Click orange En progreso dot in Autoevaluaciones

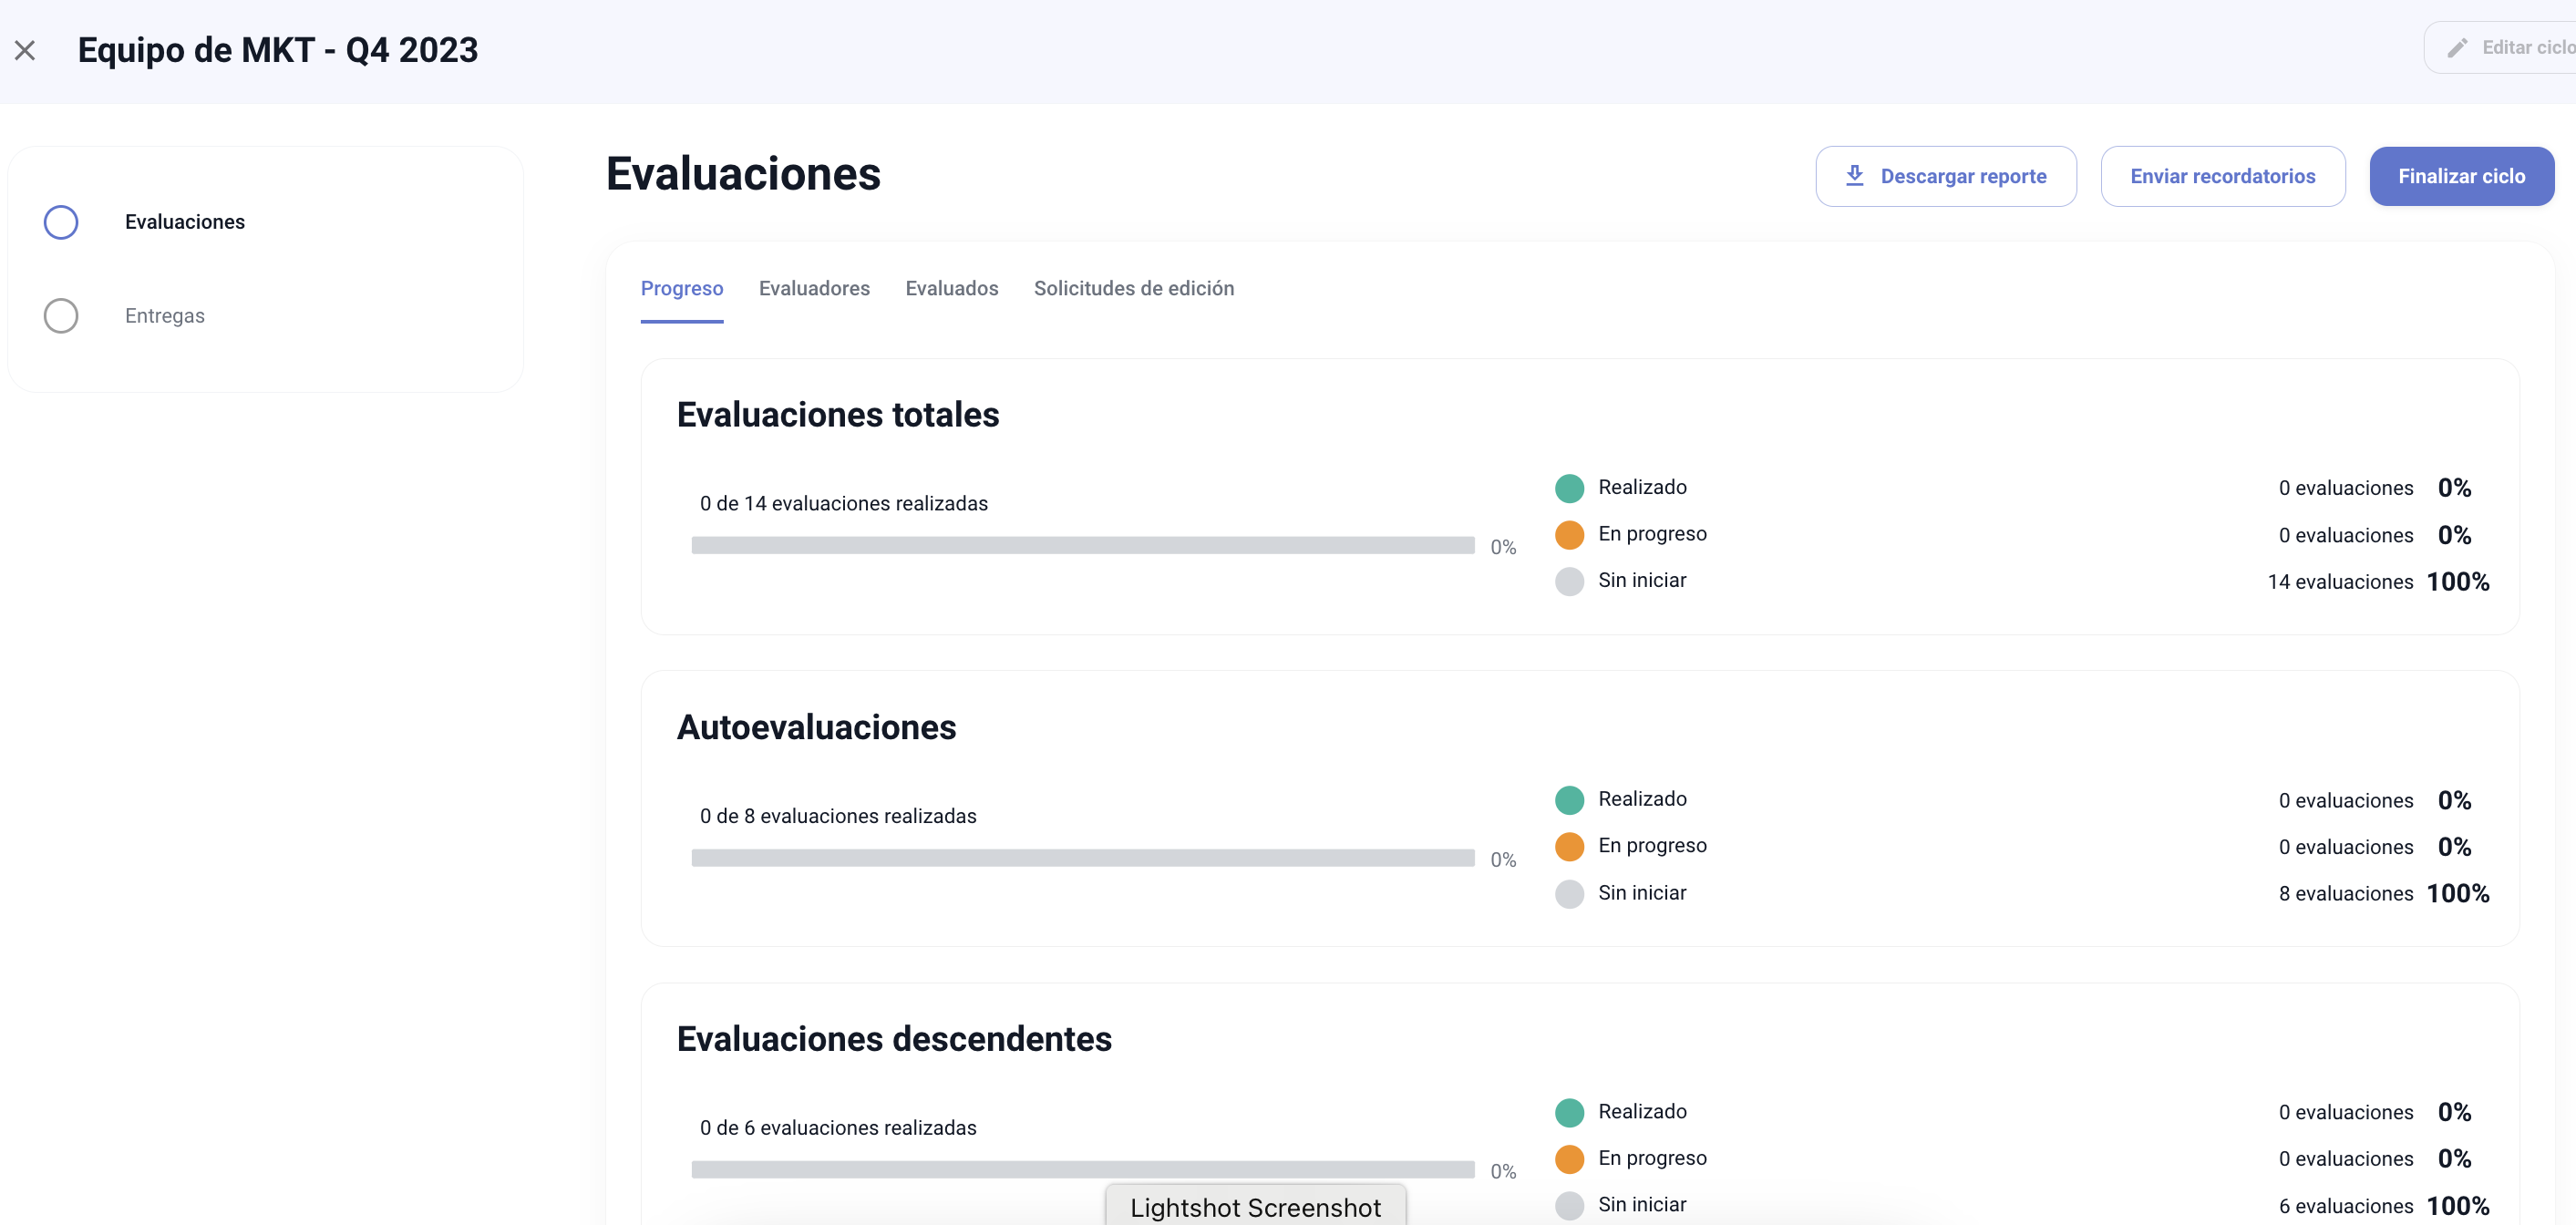click(1569, 847)
